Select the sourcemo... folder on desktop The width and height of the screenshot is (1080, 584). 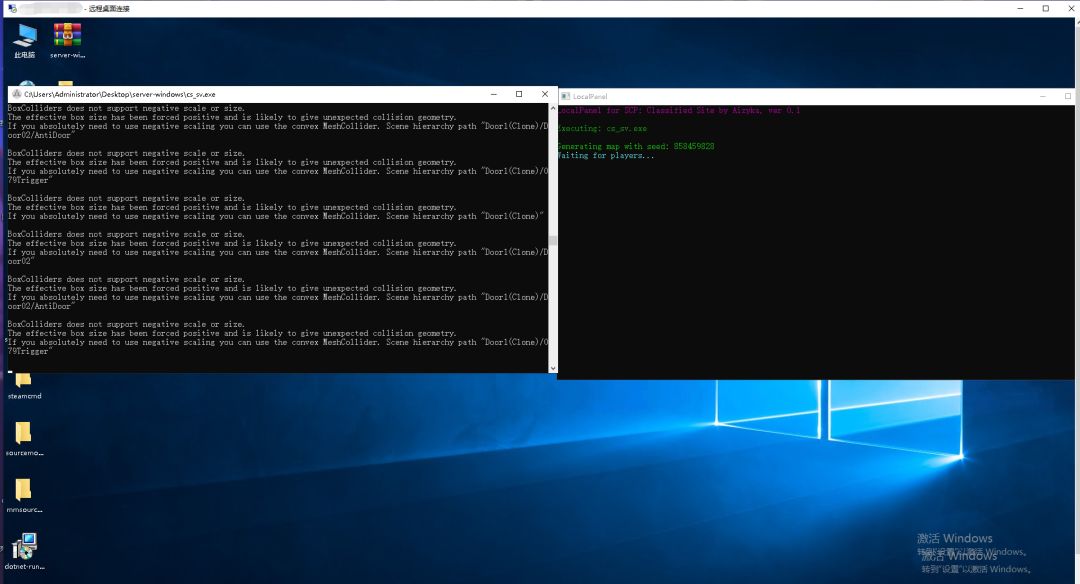pyautogui.click(x=24, y=439)
